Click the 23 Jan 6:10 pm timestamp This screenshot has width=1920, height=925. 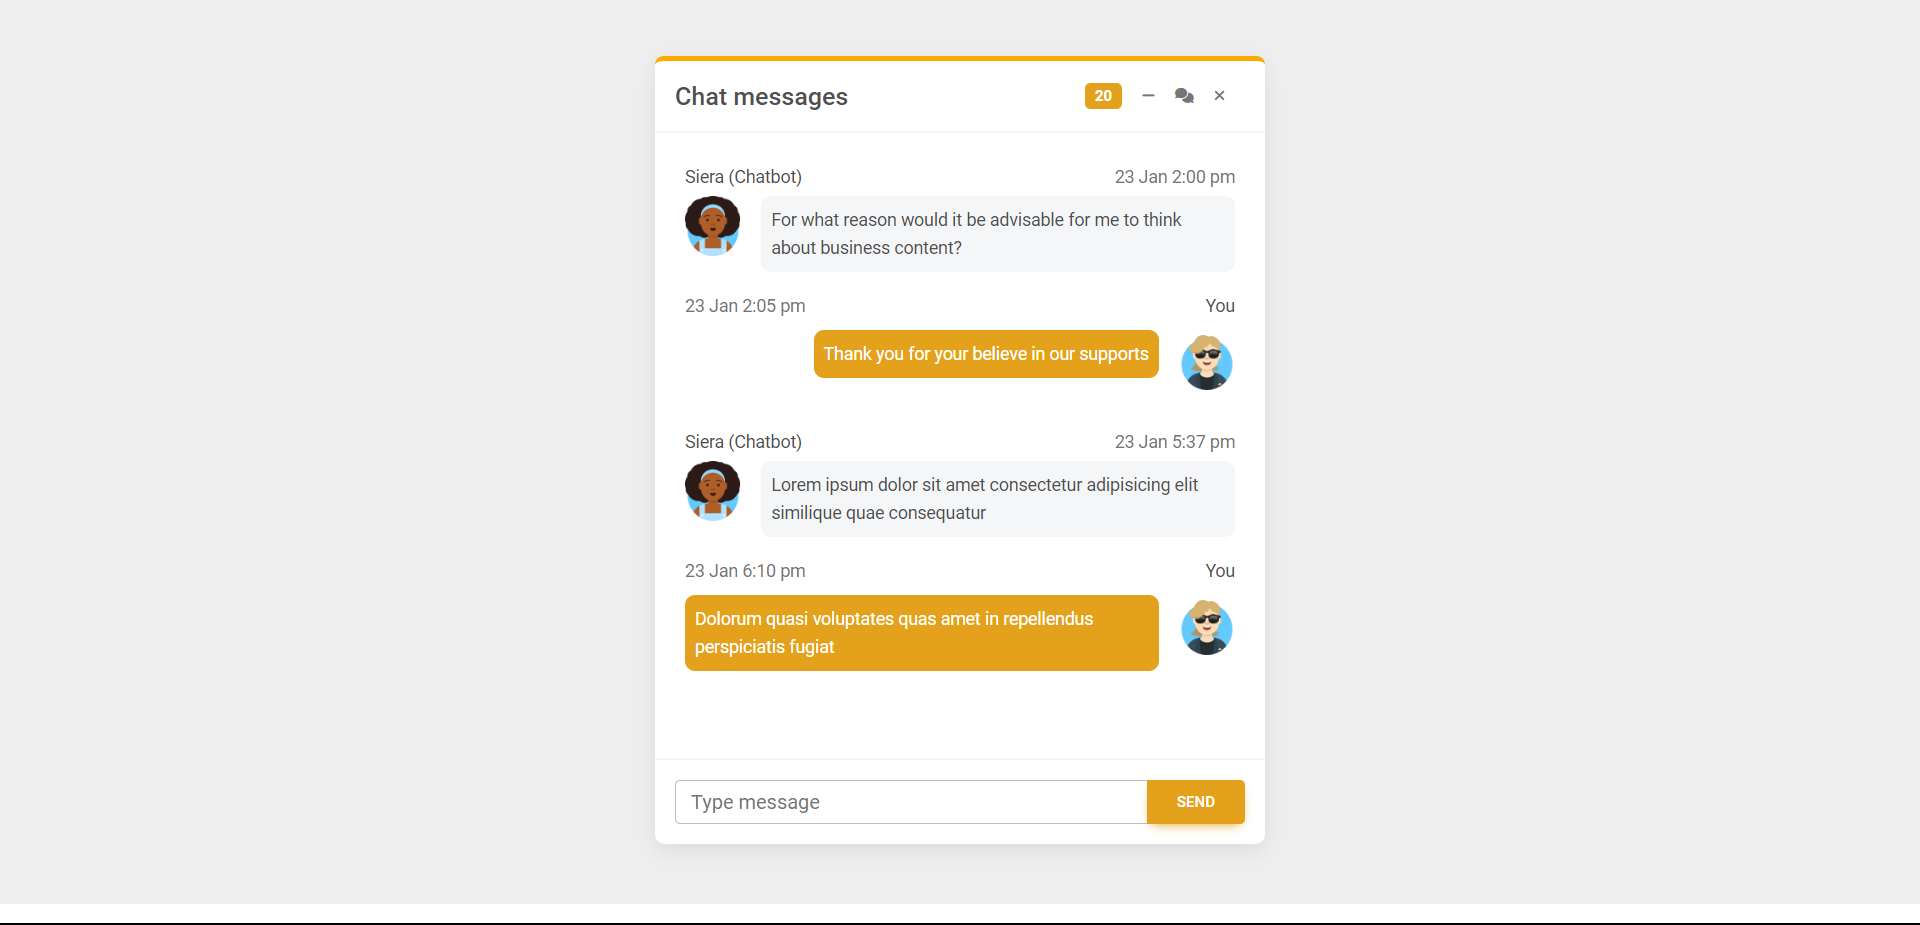[x=745, y=571]
